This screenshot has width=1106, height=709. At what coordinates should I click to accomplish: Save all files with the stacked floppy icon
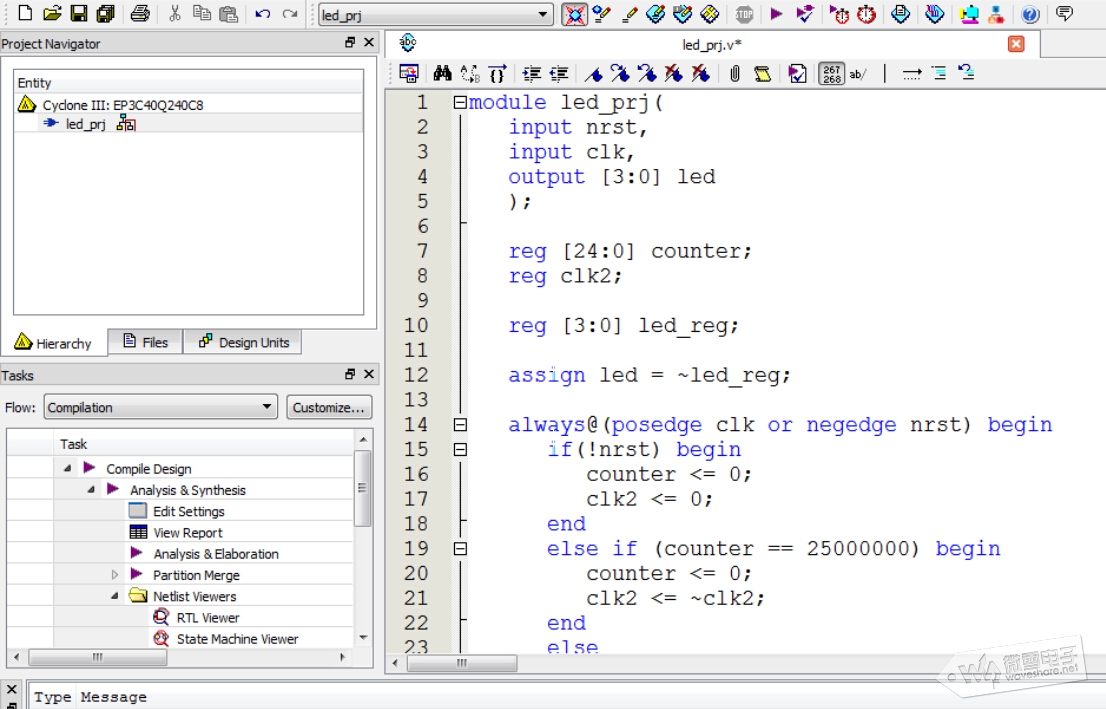coord(106,13)
